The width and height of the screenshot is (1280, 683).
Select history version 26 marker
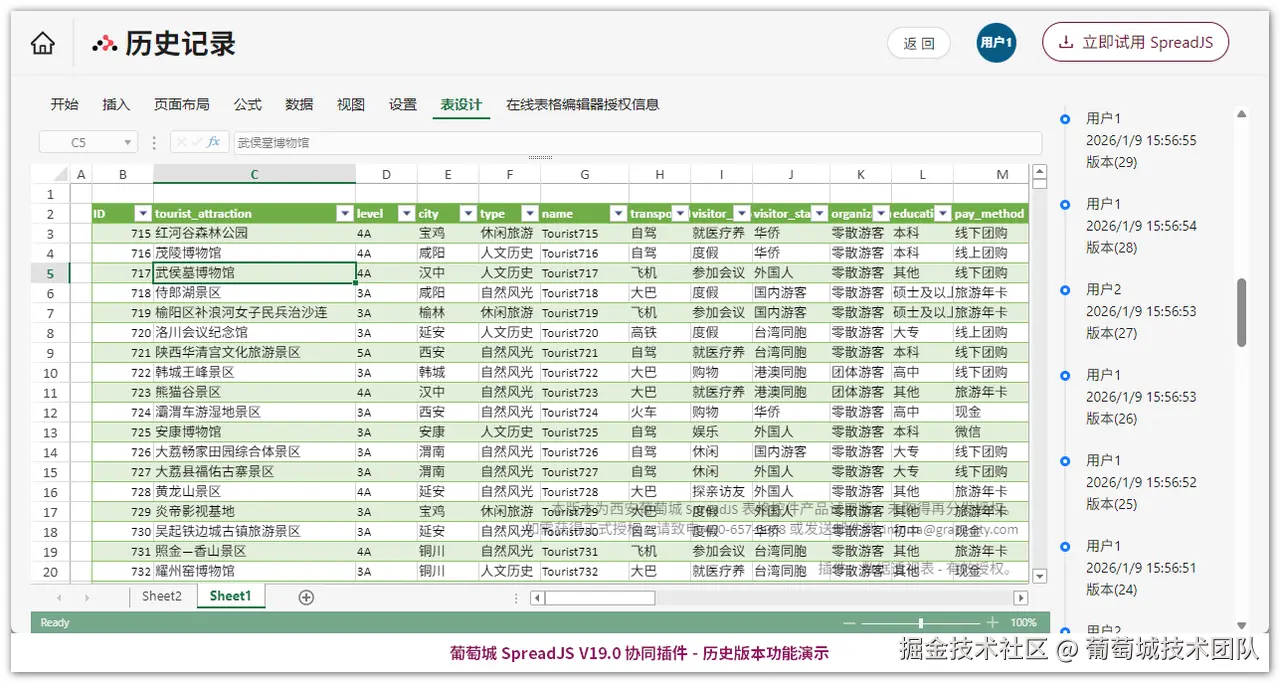tap(1065, 375)
